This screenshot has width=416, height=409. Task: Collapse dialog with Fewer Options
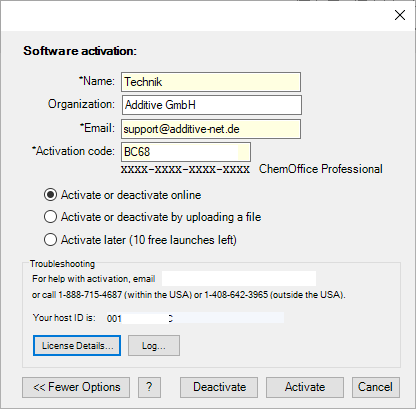pyautogui.click(x=76, y=387)
